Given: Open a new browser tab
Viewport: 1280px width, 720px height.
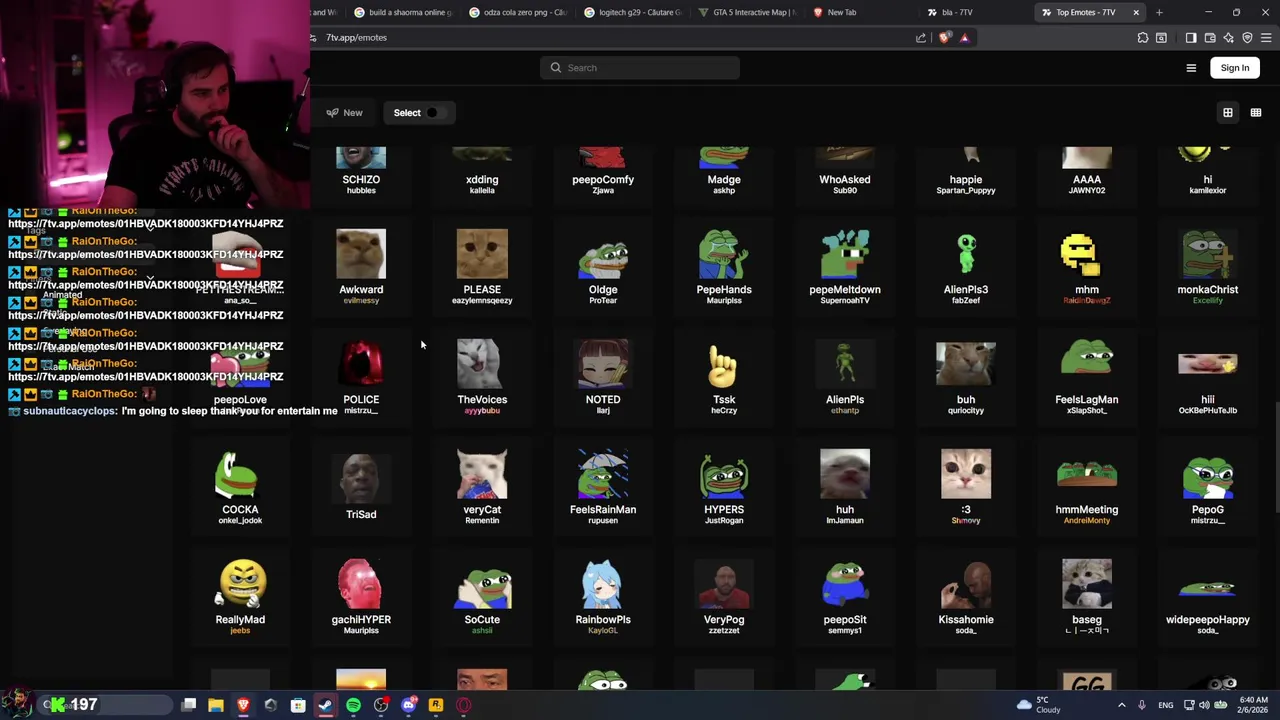Looking at the screenshot, I should coord(1159,12).
